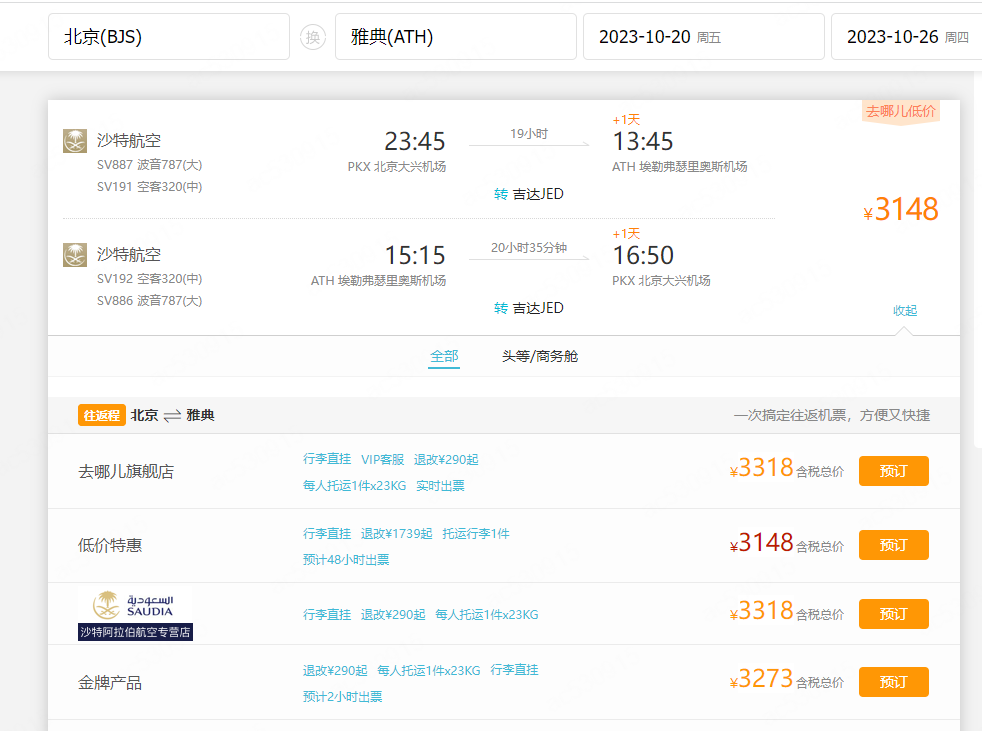
Task: Click outbound arrival time 13:45
Action: (643, 142)
